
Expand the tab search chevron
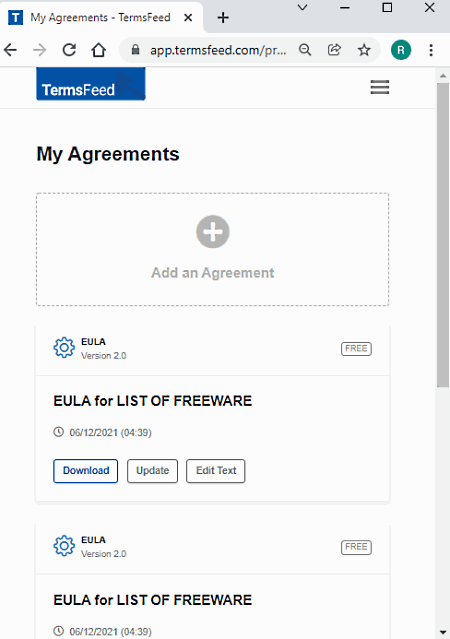[302, 7]
